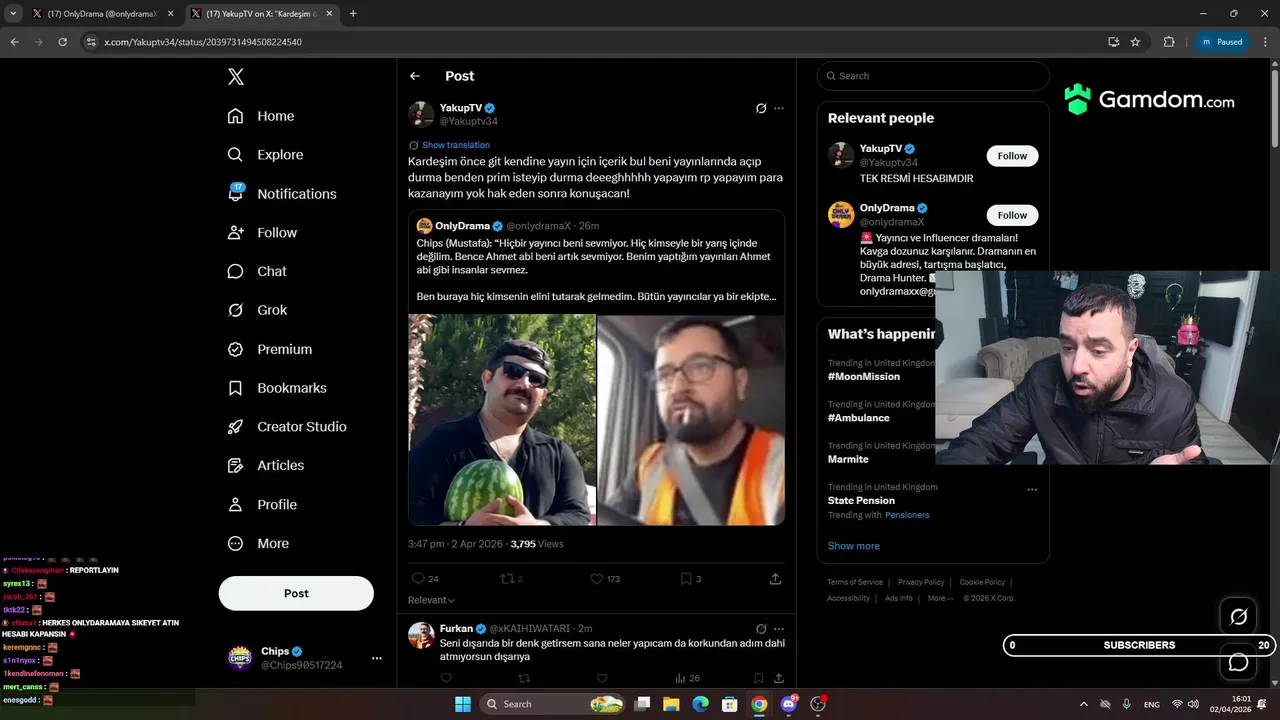Open more options on YakupTV post
Screen dimensions: 1280x720
pyautogui.click(x=779, y=108)
